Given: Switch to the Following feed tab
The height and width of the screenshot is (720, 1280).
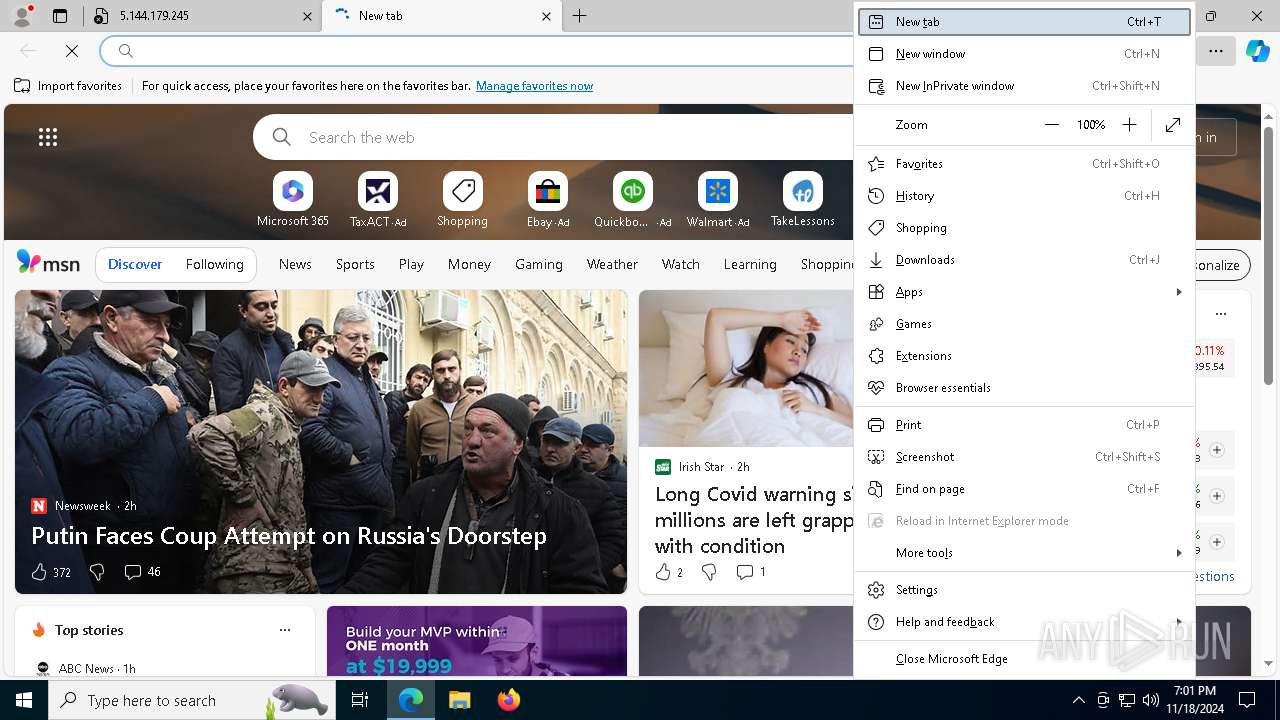Looking at the screenshot, I should 214,264.
